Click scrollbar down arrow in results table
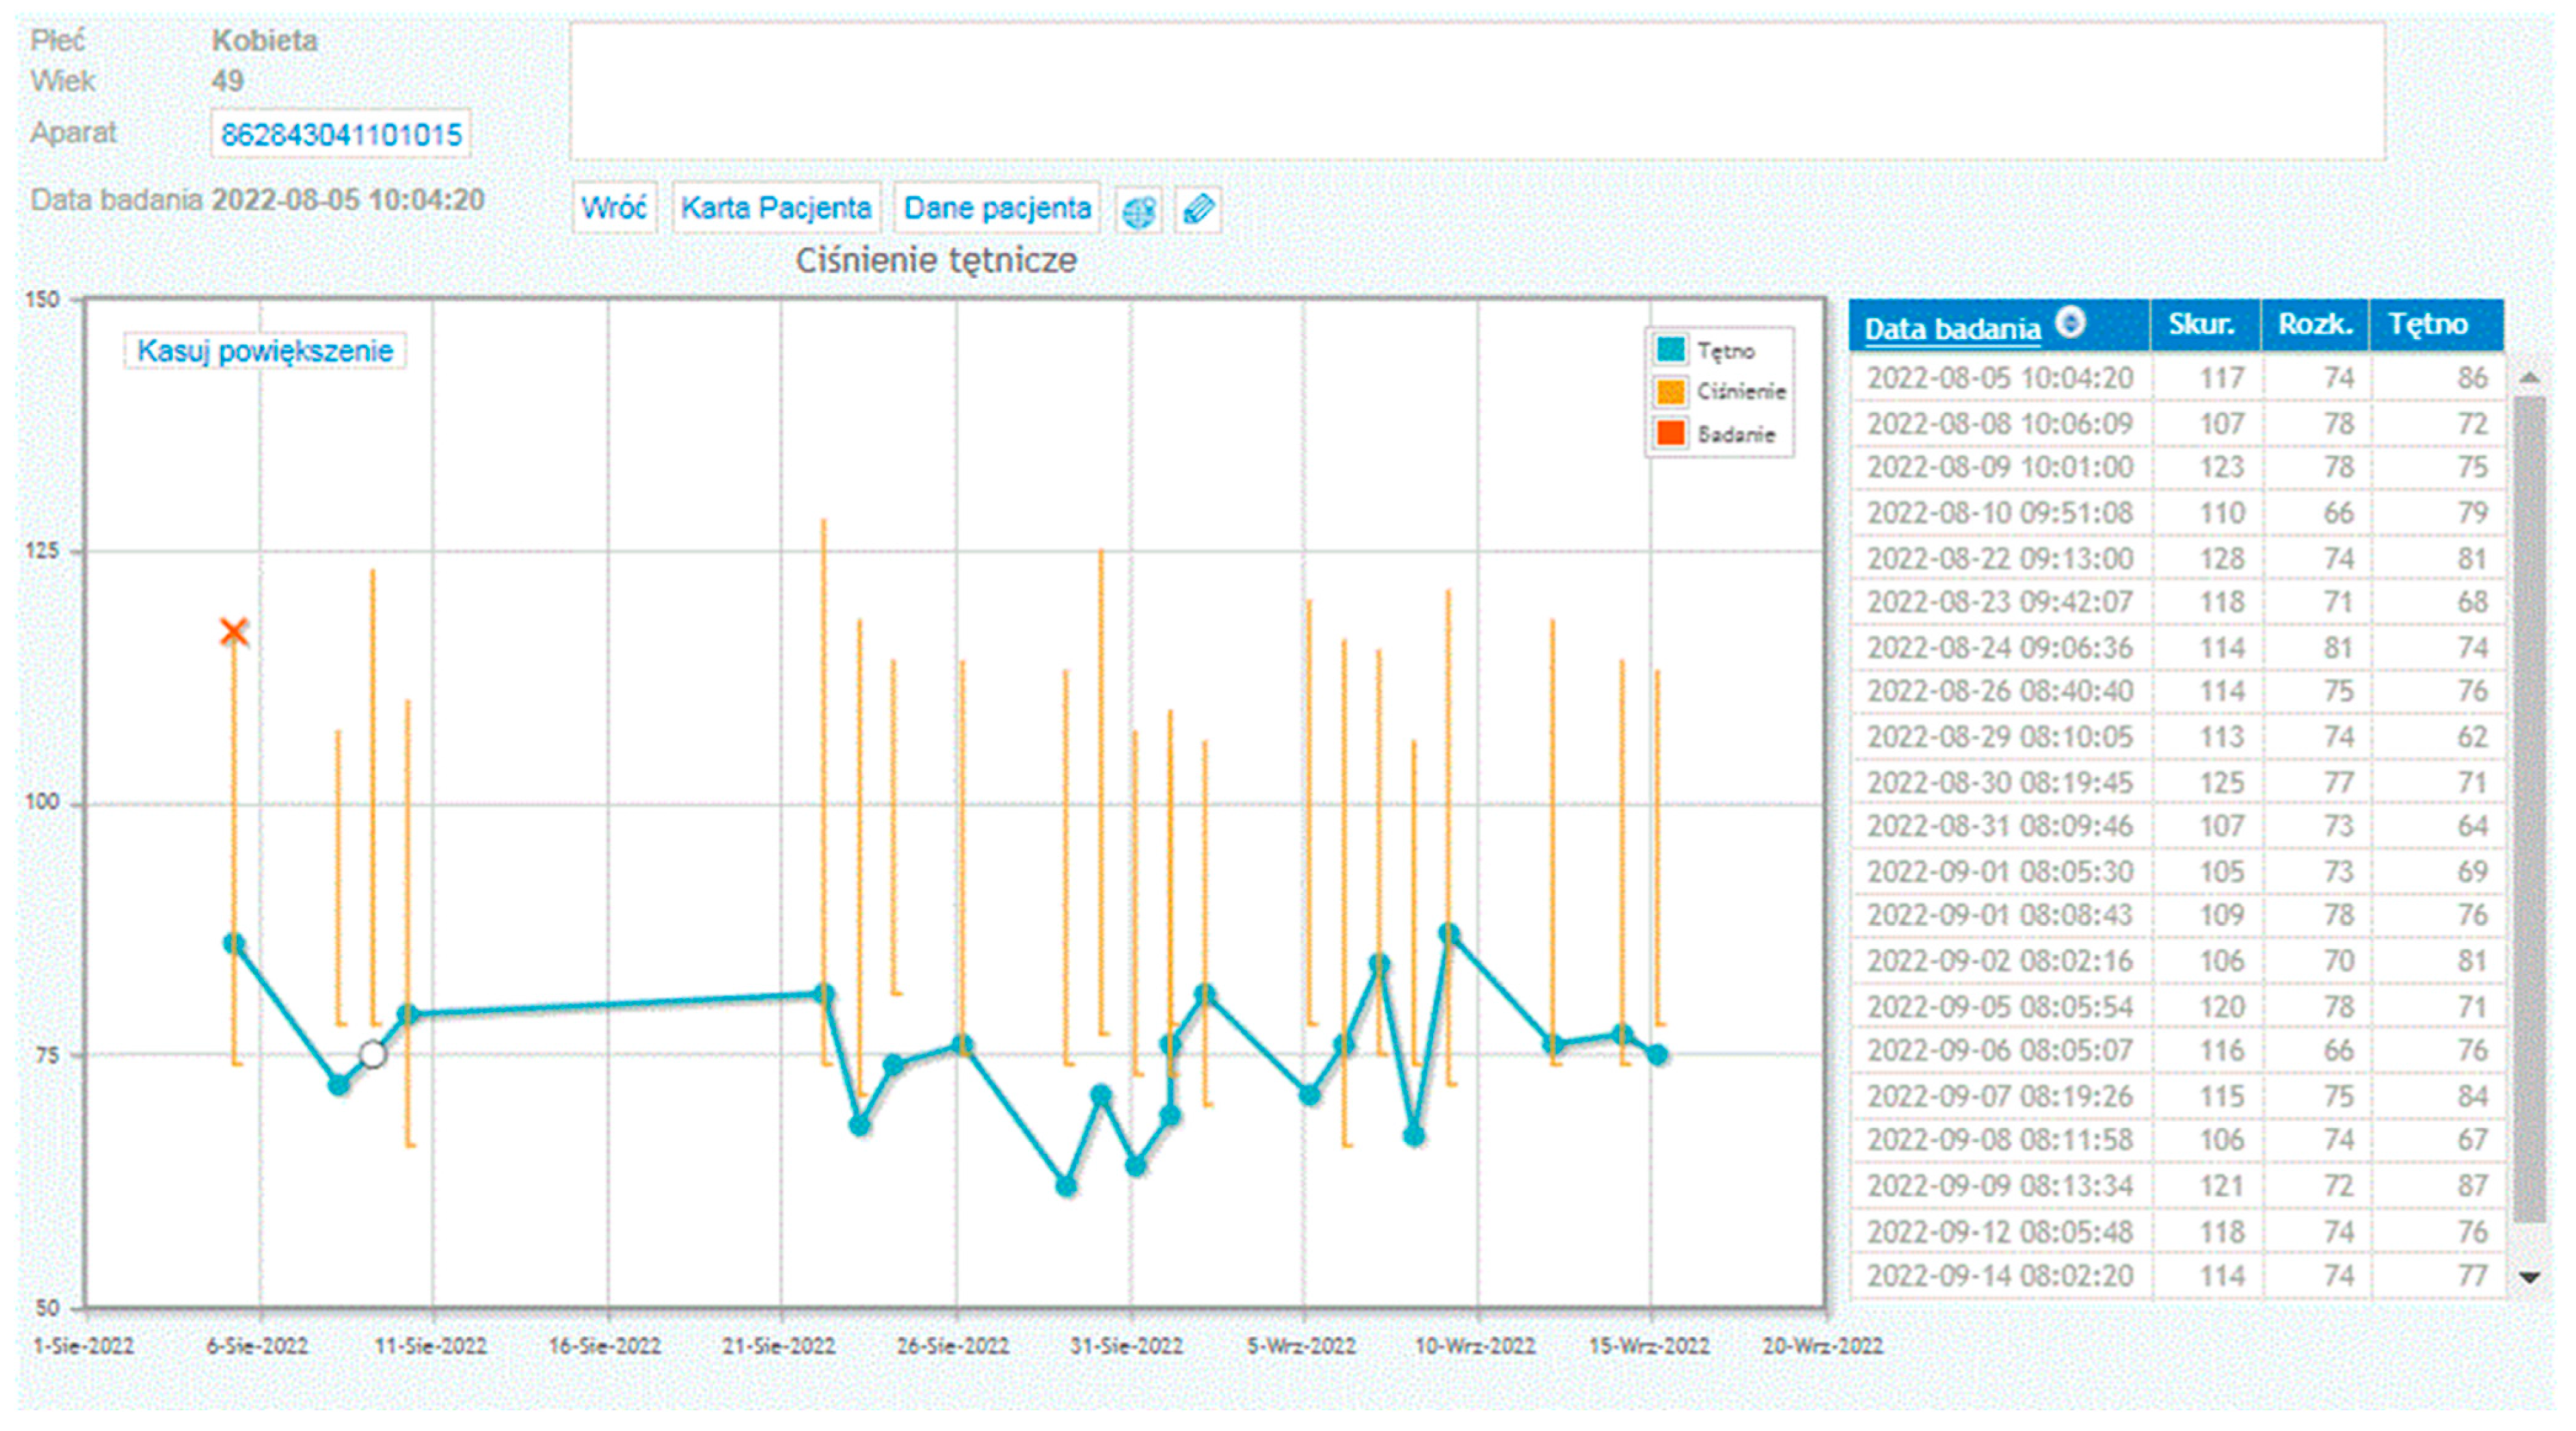The width and height of the screenshot is (2576, 1431). click(2529, 1277)
